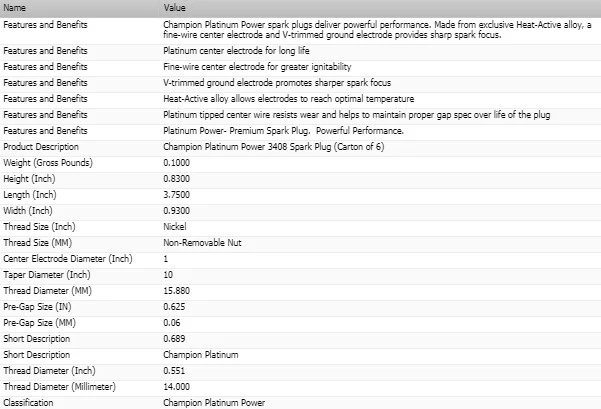
Task: Select the 'Platinum tipped center wire resists wear' value
Action: [x=356, y=115]
